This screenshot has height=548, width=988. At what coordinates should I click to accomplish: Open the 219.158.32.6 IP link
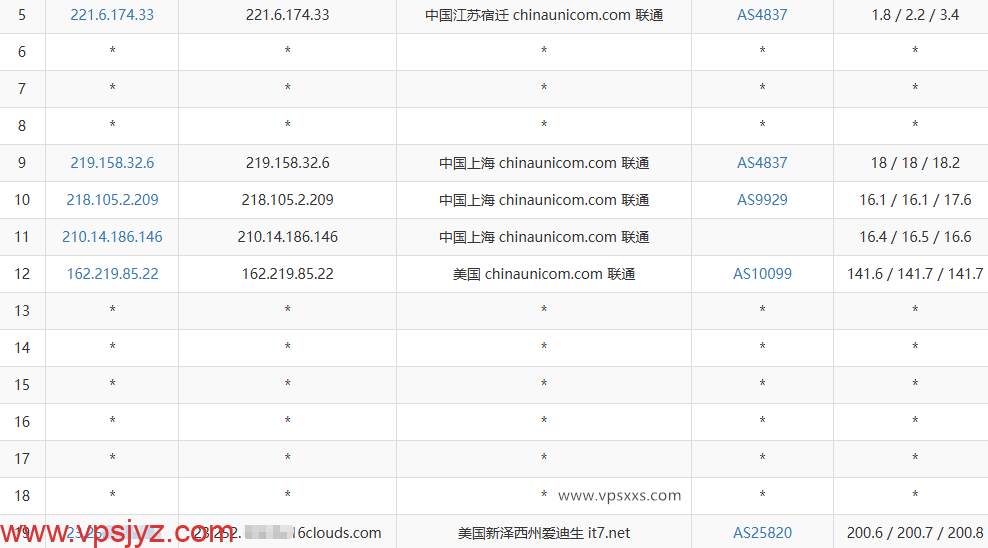[112, 163]
